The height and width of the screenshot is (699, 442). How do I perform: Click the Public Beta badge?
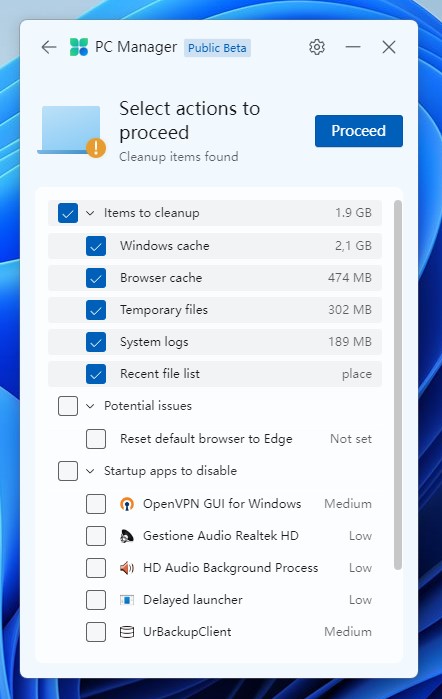(217, 48)
